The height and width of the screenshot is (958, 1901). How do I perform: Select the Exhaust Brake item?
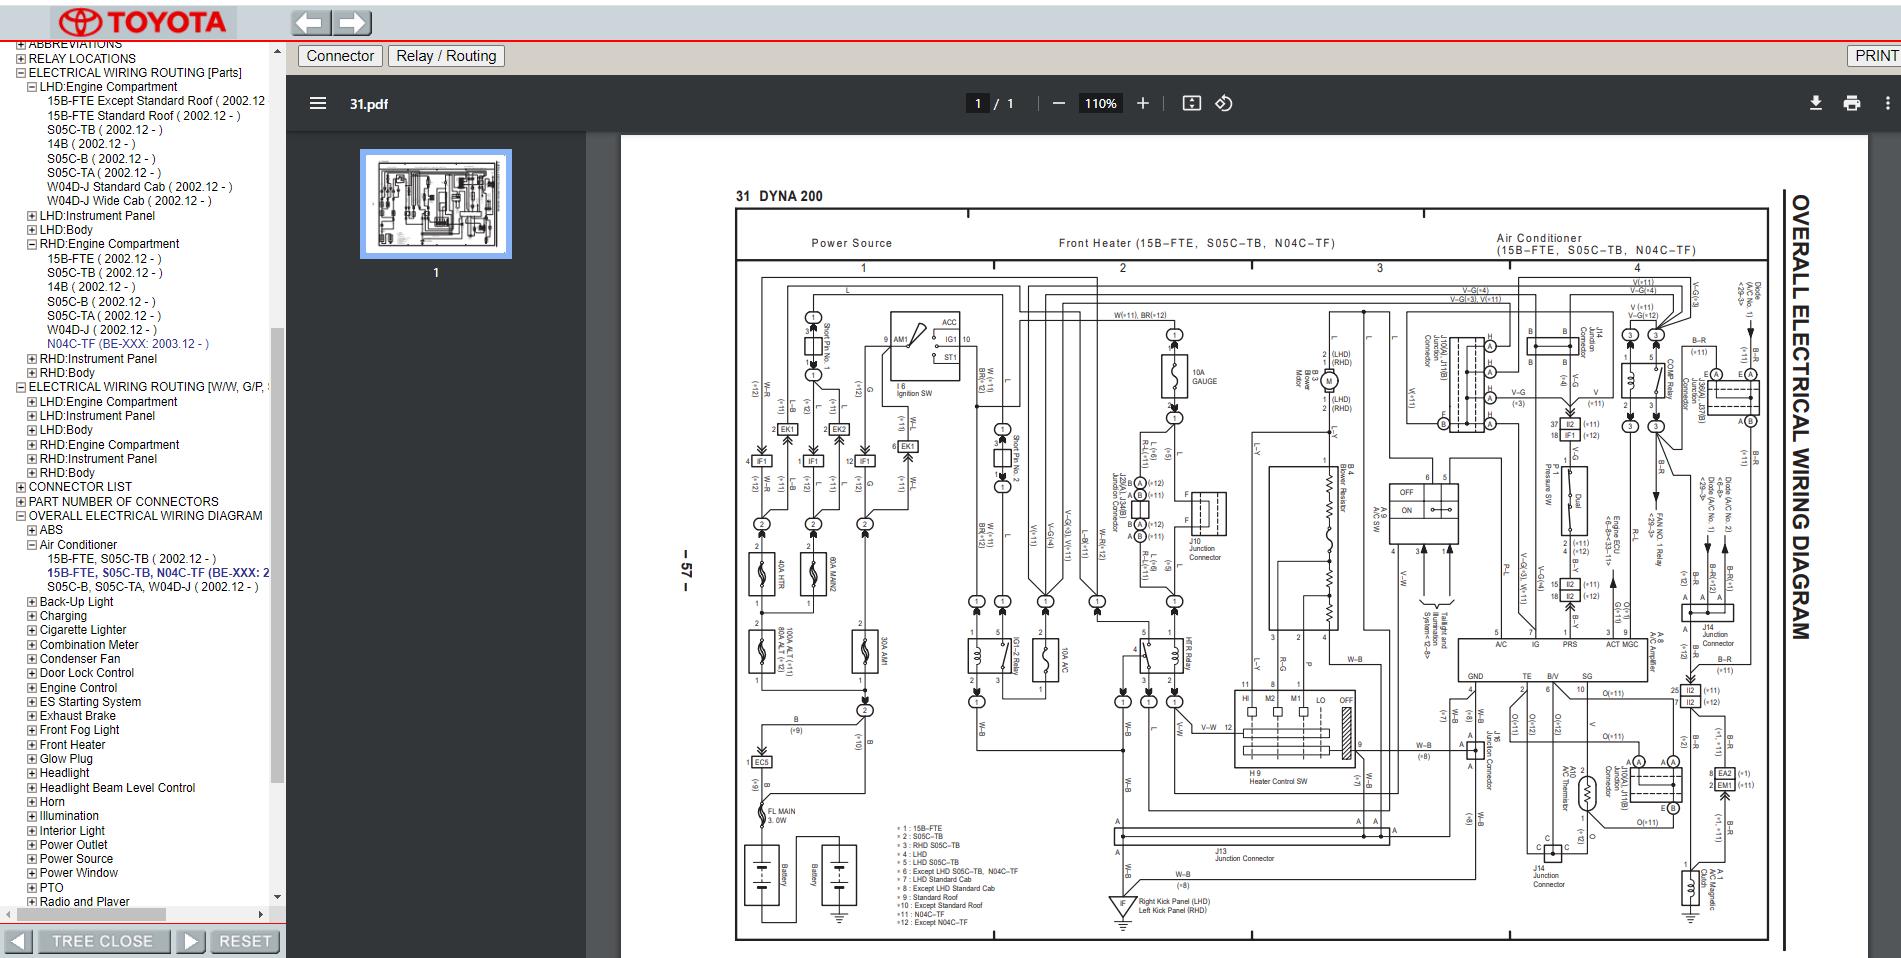[78, 716]
